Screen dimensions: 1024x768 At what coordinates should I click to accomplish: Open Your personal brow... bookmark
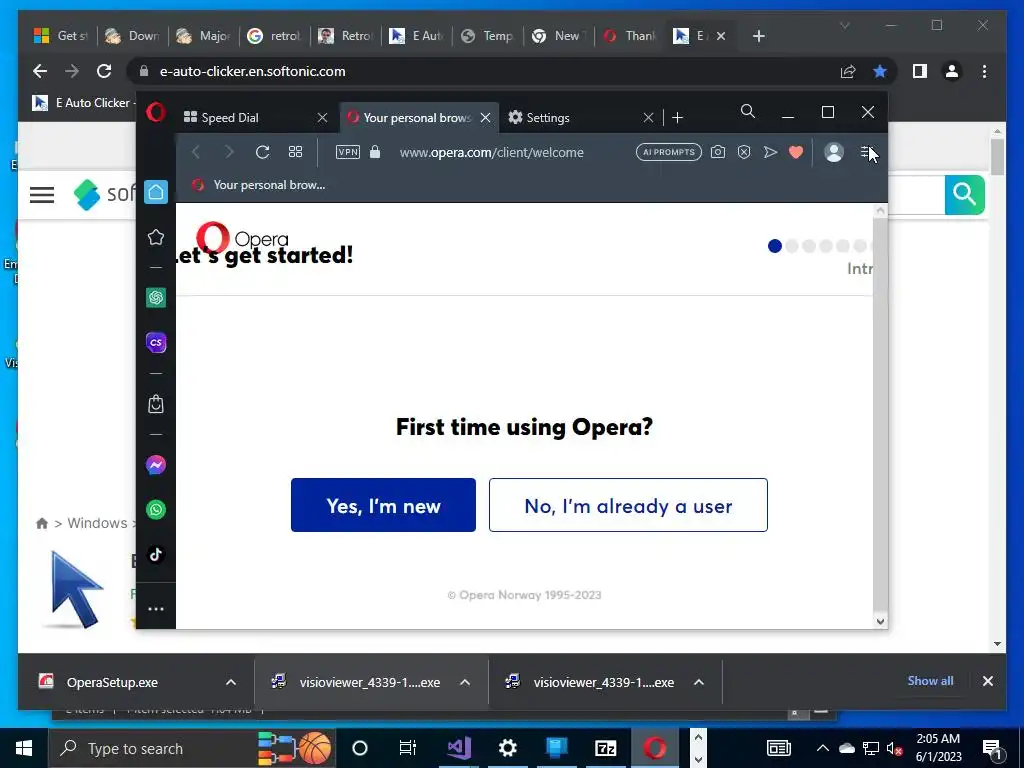pos(259,185)
